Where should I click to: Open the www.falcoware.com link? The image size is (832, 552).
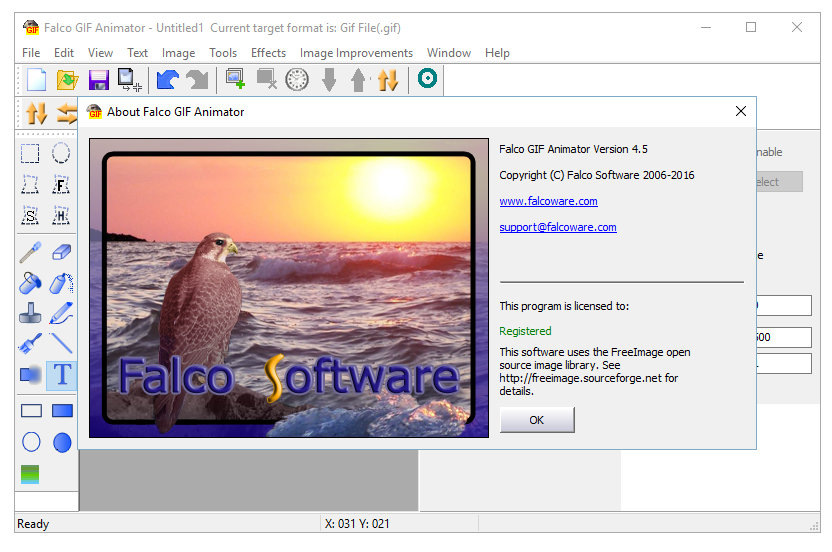[x=548, y=201]
